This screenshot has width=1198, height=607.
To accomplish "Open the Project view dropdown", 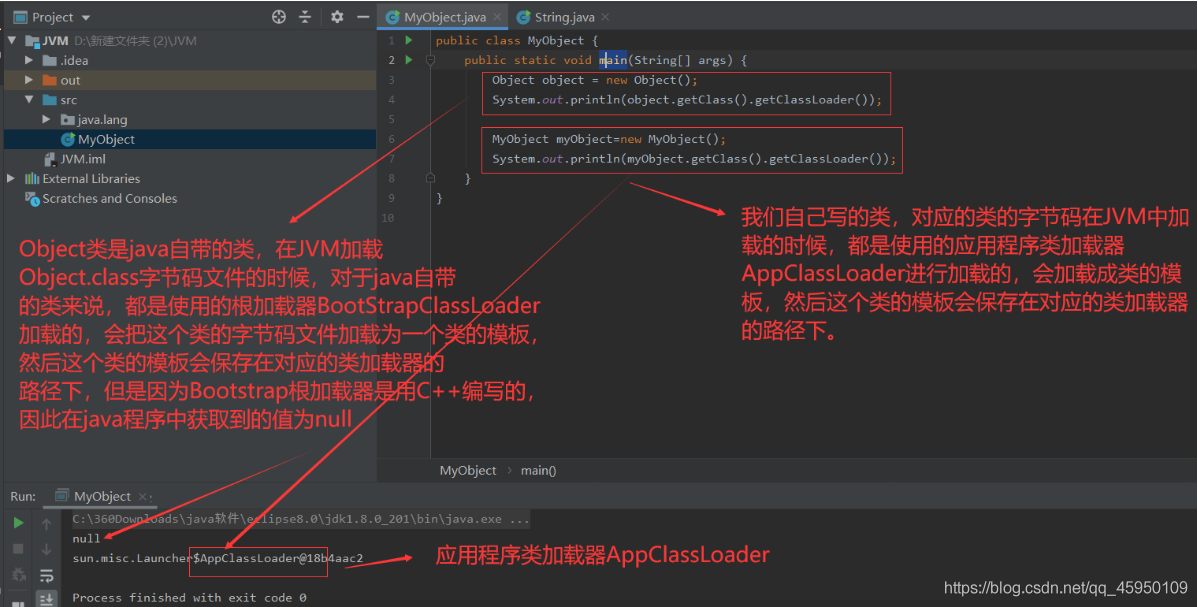I will tap(85, 17).
